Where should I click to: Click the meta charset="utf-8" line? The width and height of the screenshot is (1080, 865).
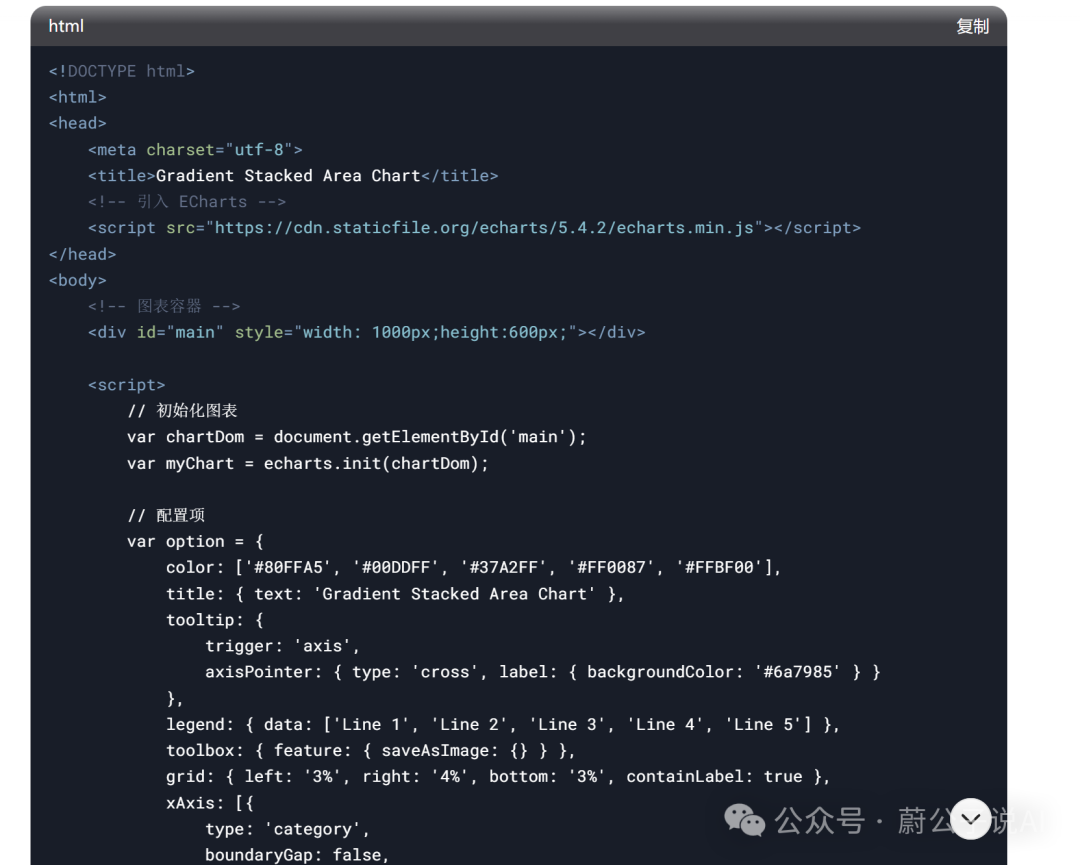(x=195, y=149)
